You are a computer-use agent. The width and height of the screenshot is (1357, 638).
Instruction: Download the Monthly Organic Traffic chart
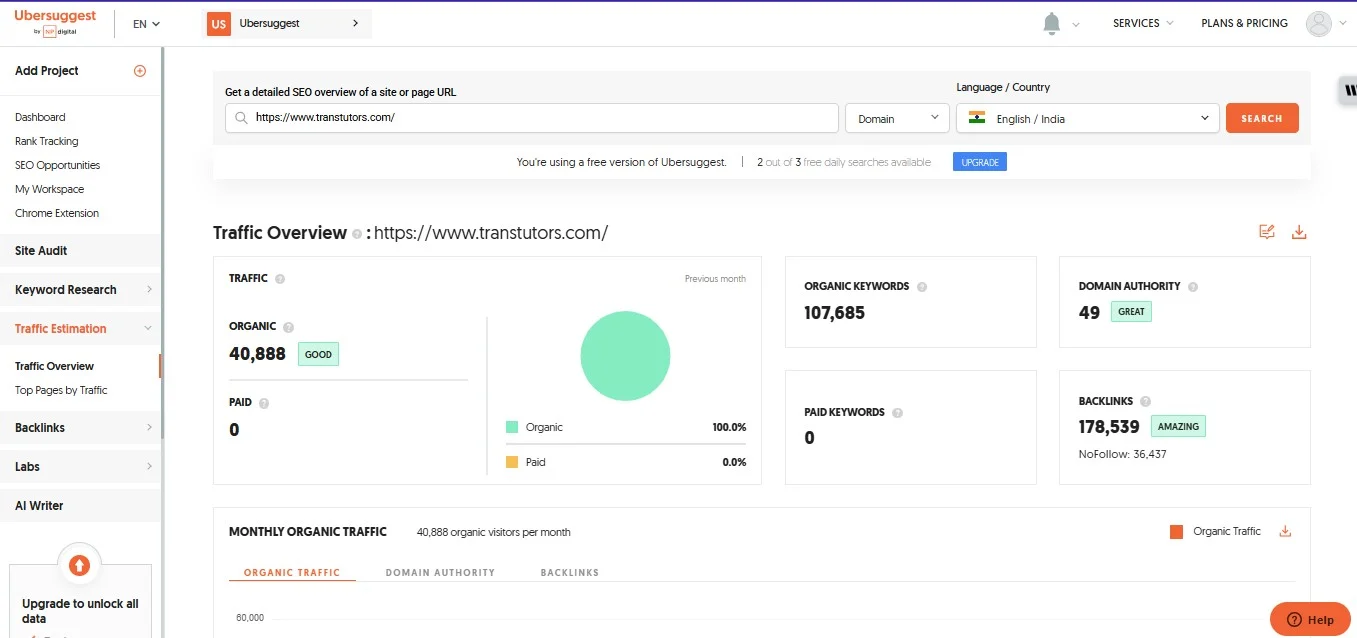(1285, 531)
